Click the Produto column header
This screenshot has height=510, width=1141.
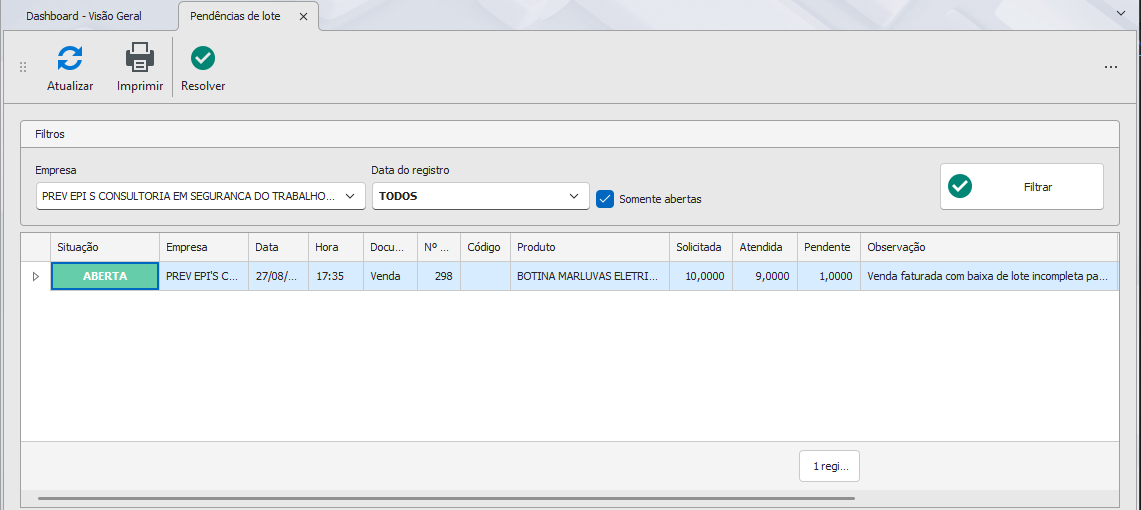point(590,247)
